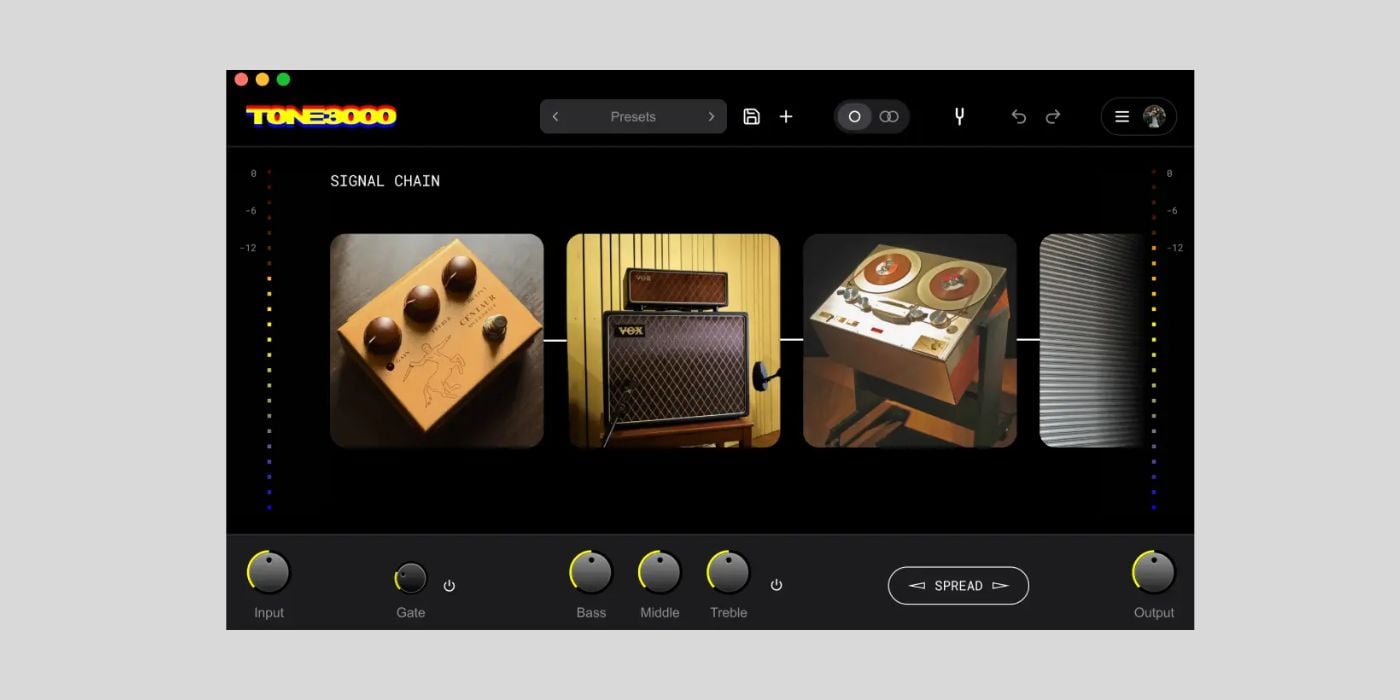Select the reel-to-reel tape machine in chain

point(910,340)
